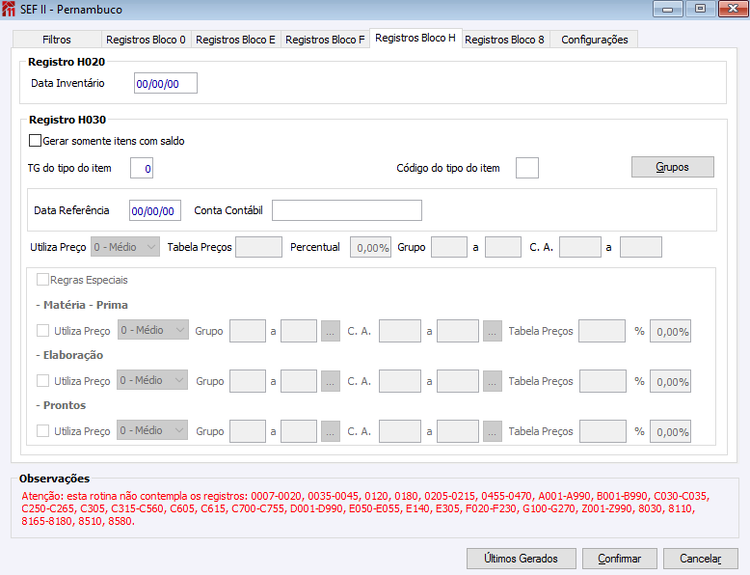
Task: Expand Elaboração price type dropdown
Action: (152, 380)
